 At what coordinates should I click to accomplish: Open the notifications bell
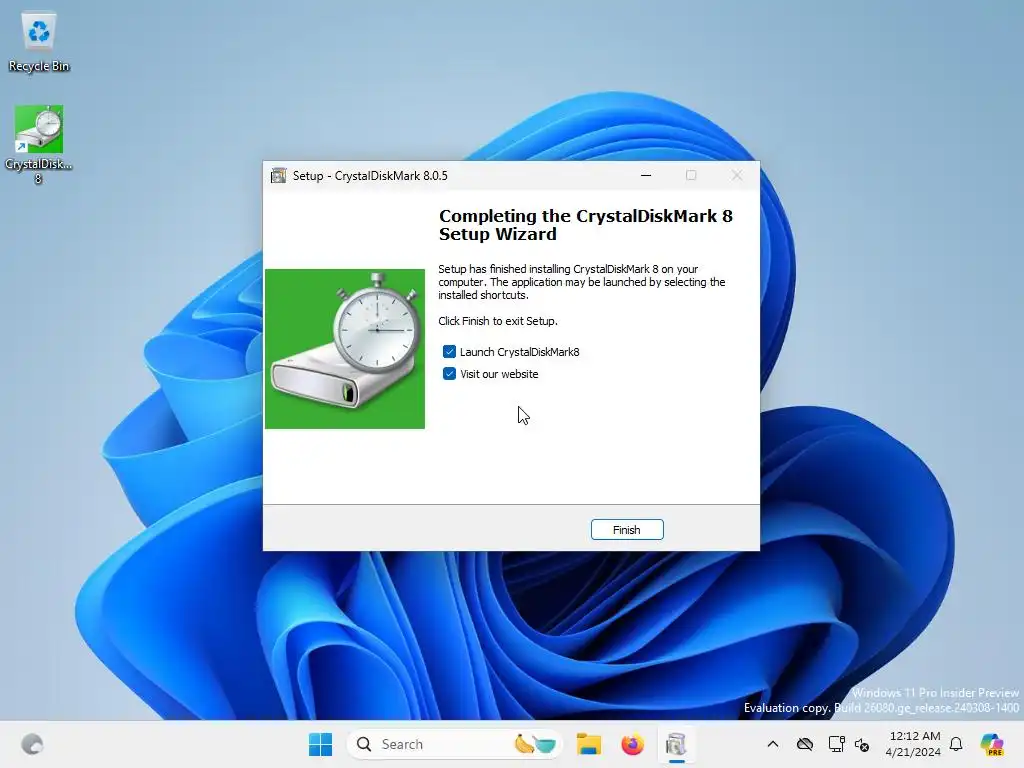pos(956,744)
